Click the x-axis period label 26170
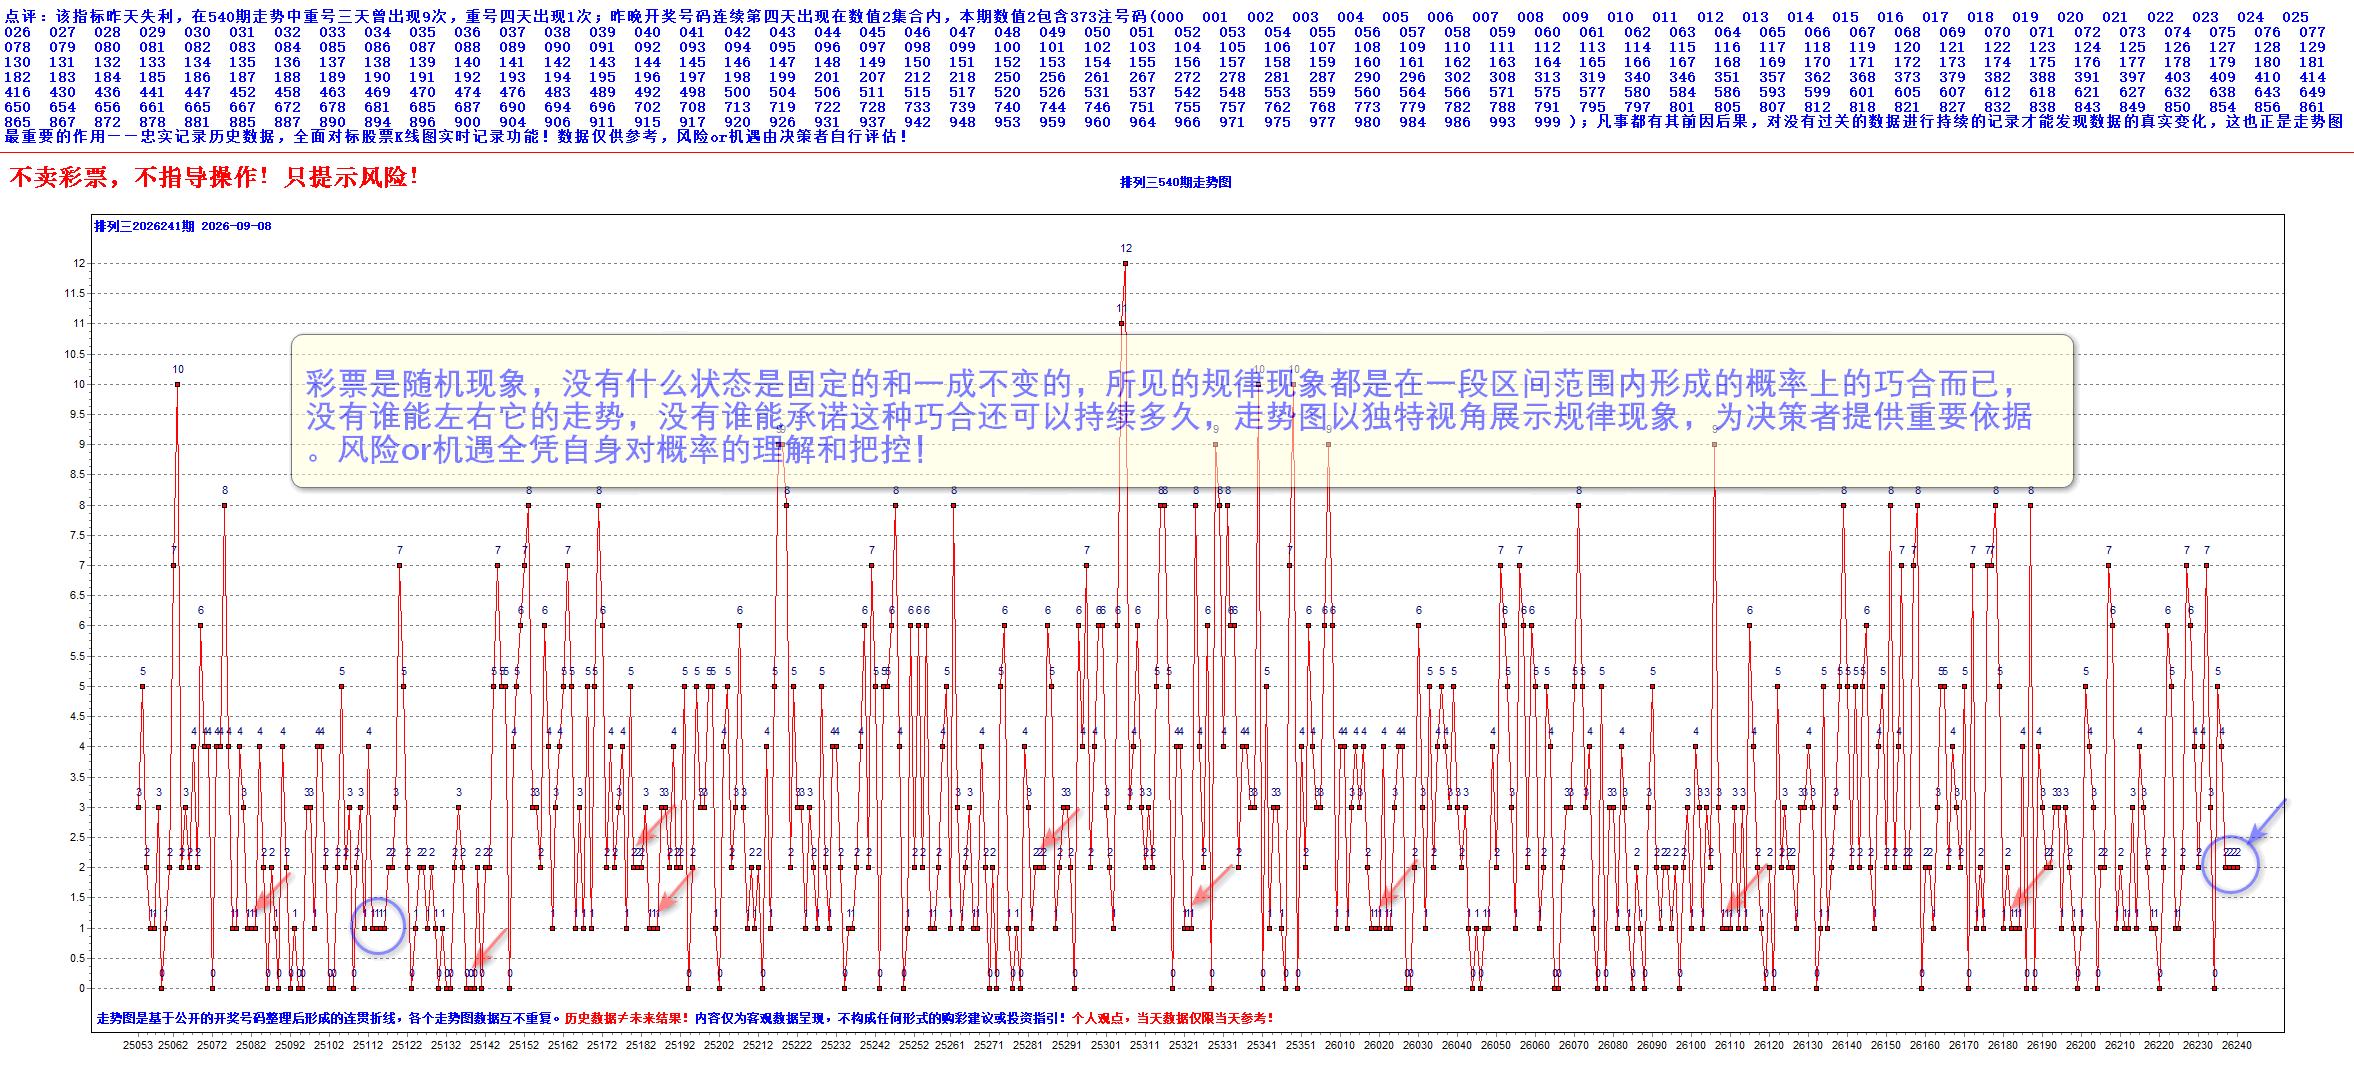 coord(1964,1045)
